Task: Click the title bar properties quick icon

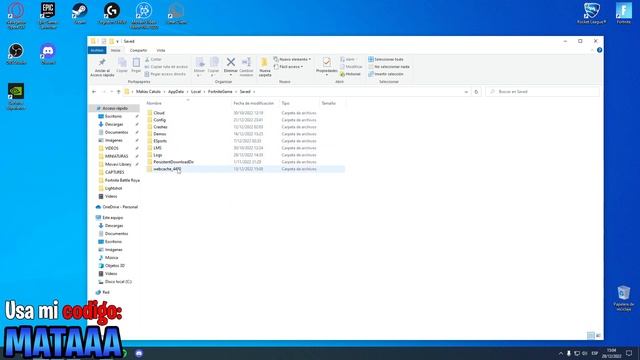Action: pyautogui.click(x=104, y=41)
